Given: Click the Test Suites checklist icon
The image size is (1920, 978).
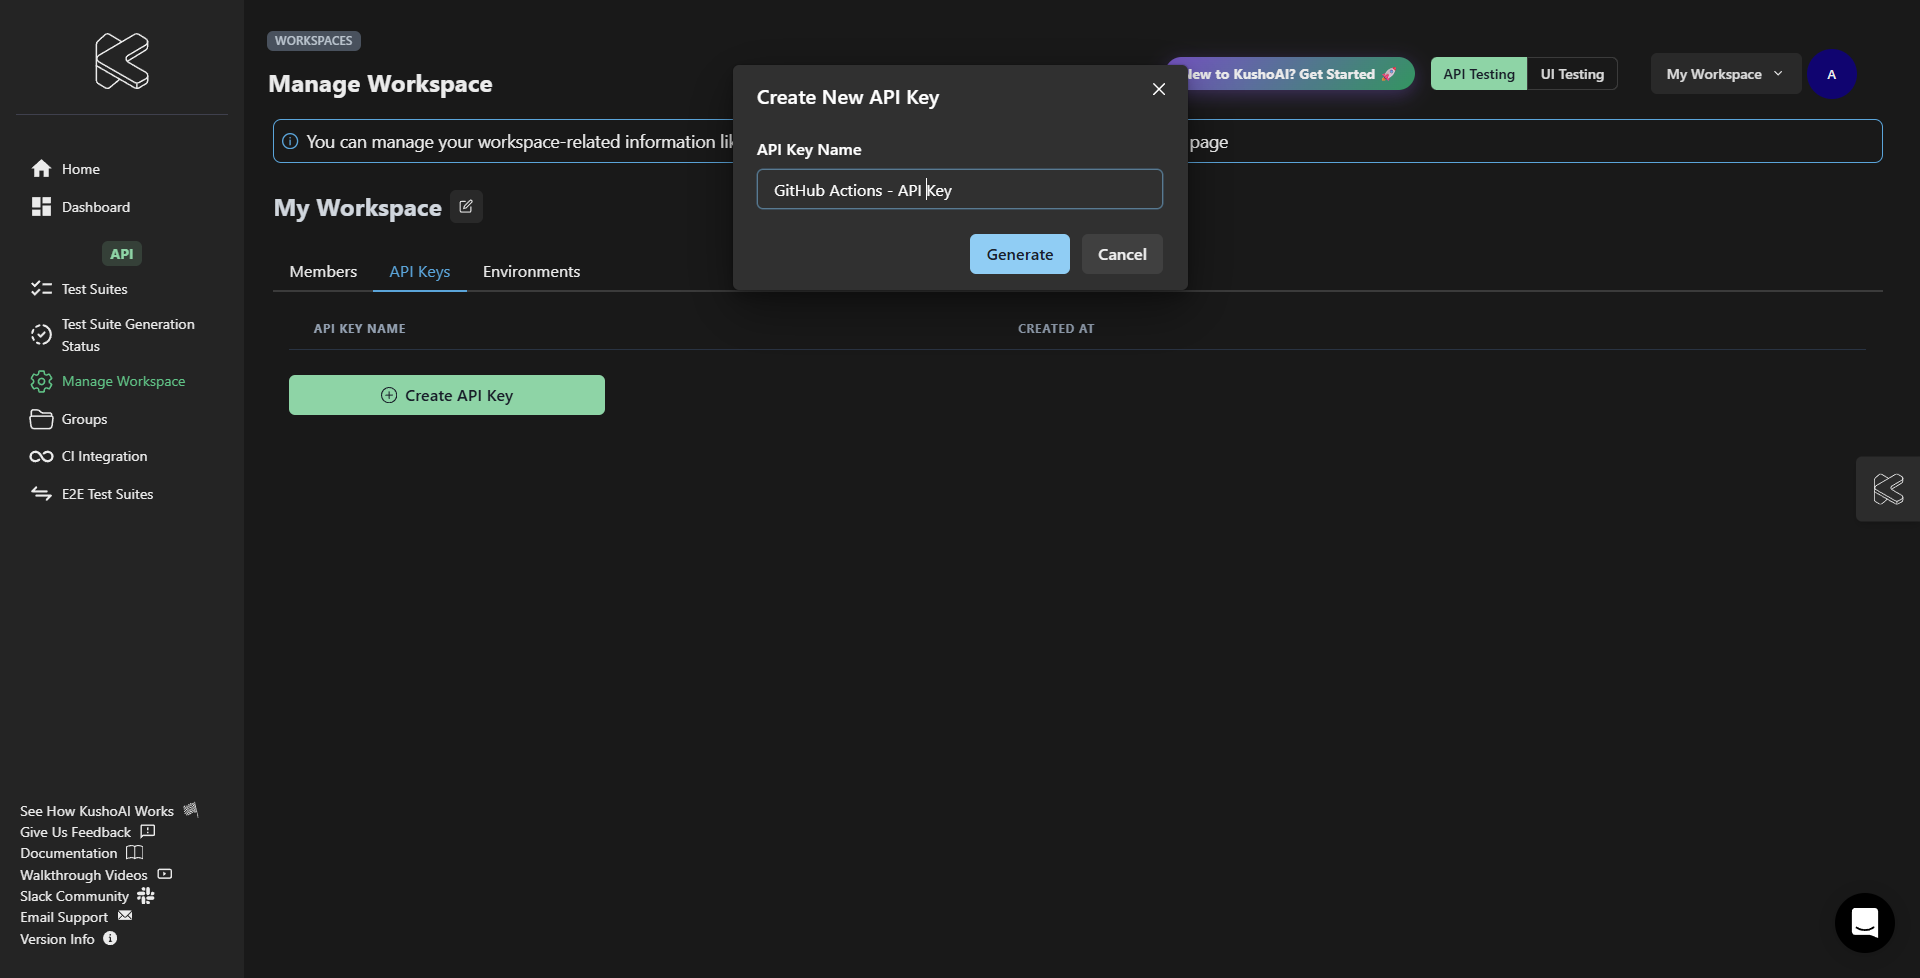Looking at the screenshot, I should [x=41, y=289].
